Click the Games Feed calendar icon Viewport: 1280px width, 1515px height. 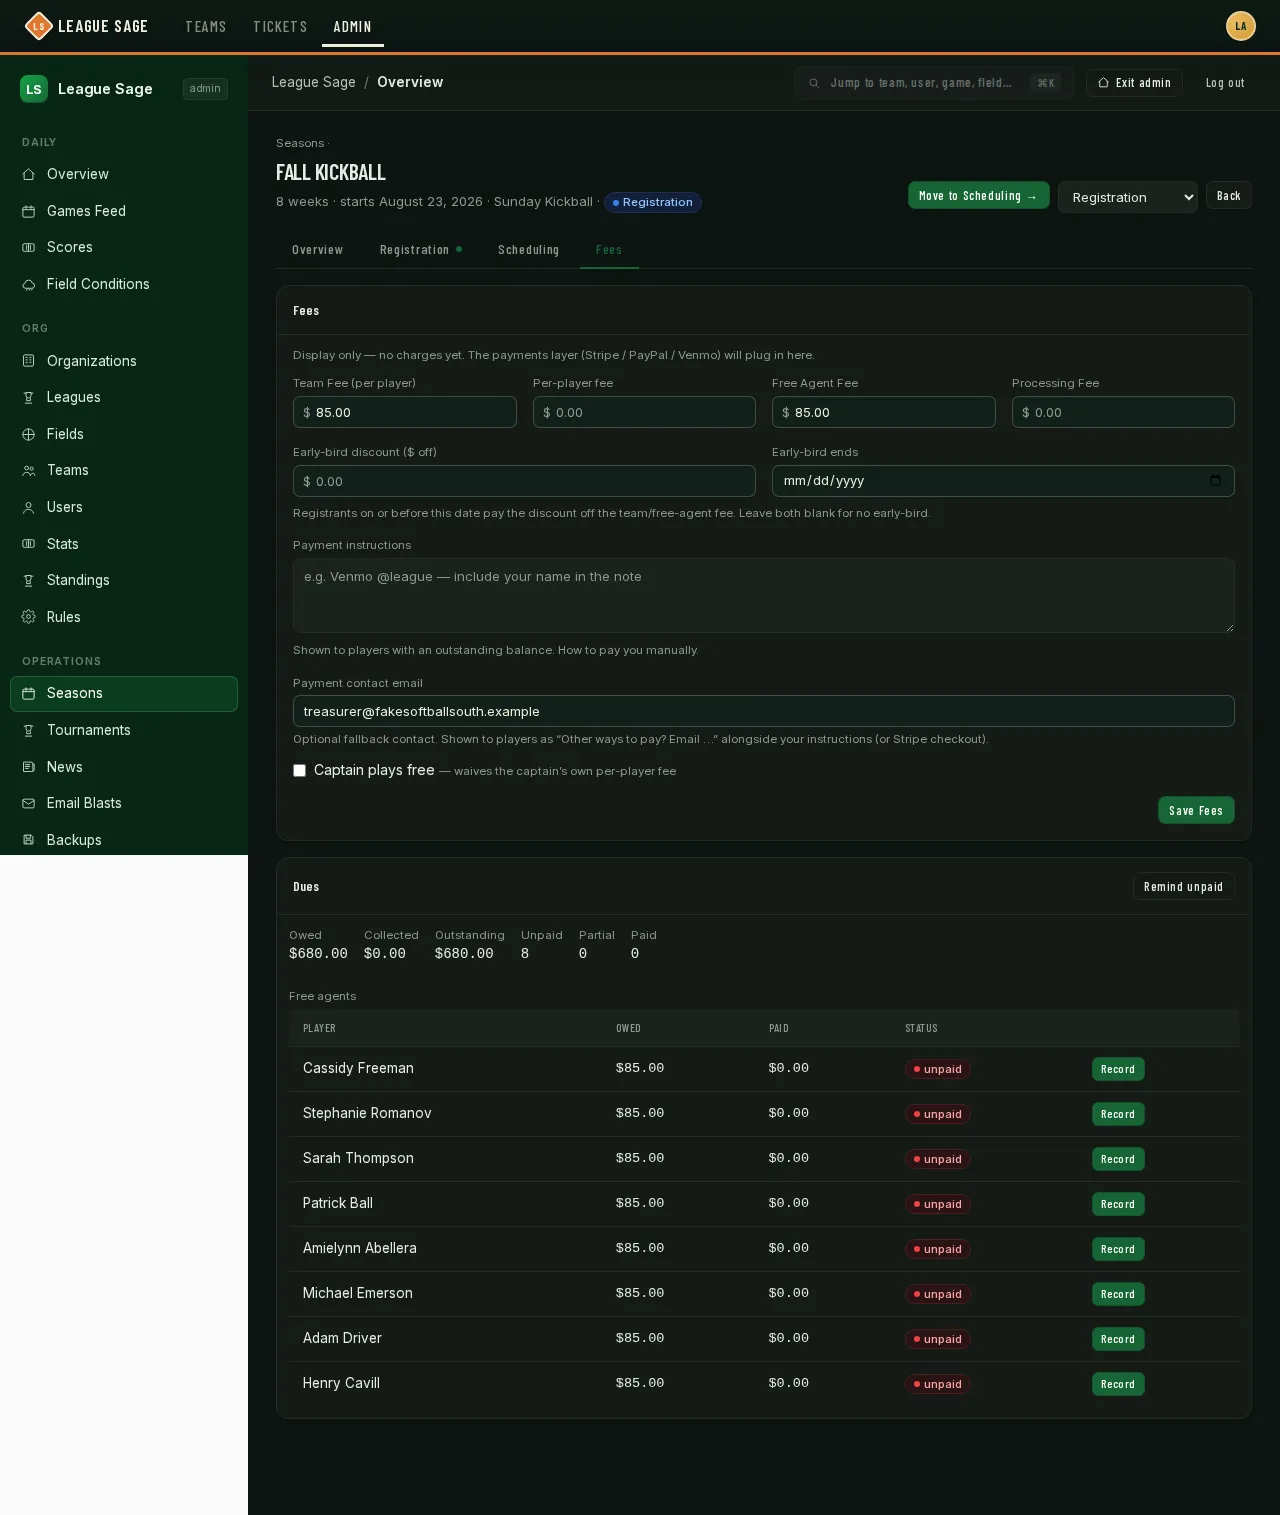tap(29, 211)
